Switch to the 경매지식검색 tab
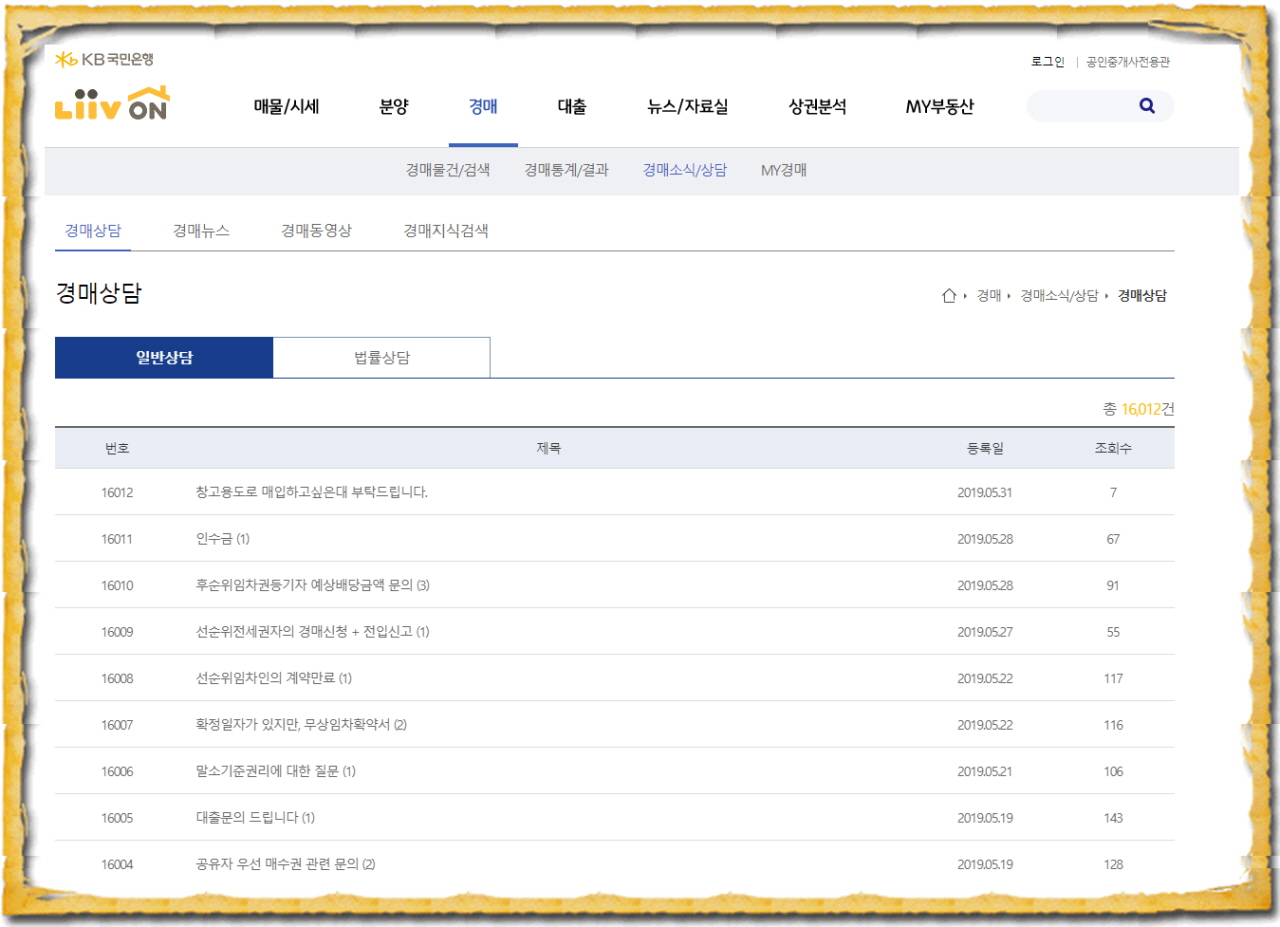 click(446, 231)
